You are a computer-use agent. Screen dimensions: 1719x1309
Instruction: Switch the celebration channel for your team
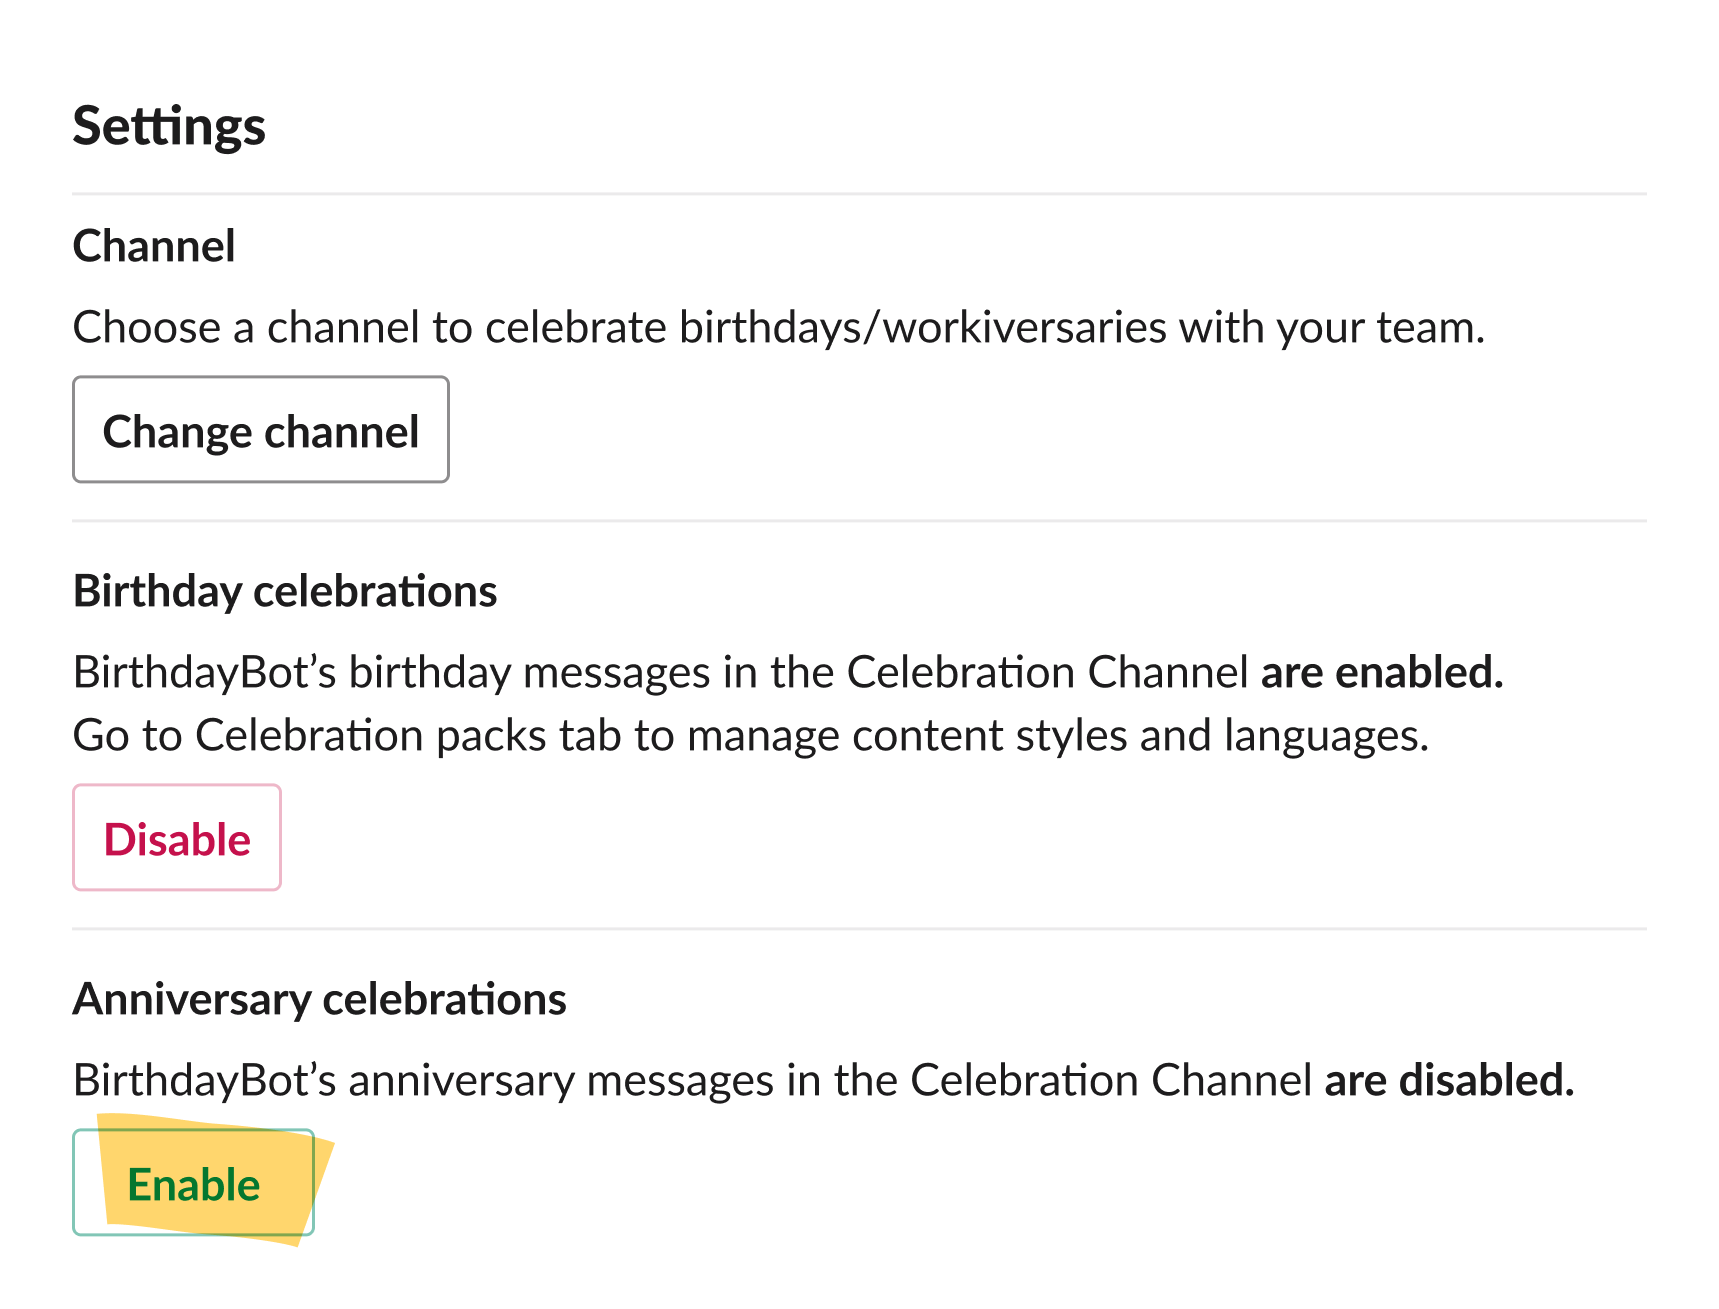pyautogui.click(x=260, y=430)
